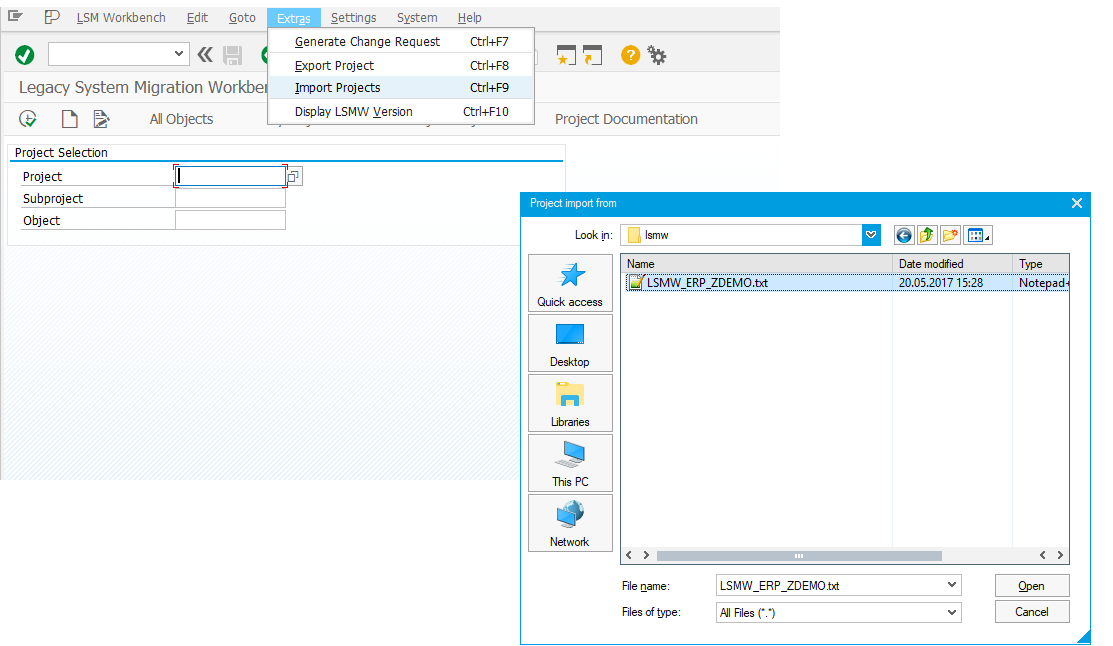Screen dimensions: 1113x646
Task: Expand the command field dropdown arrow
Action: click(178, 54)
